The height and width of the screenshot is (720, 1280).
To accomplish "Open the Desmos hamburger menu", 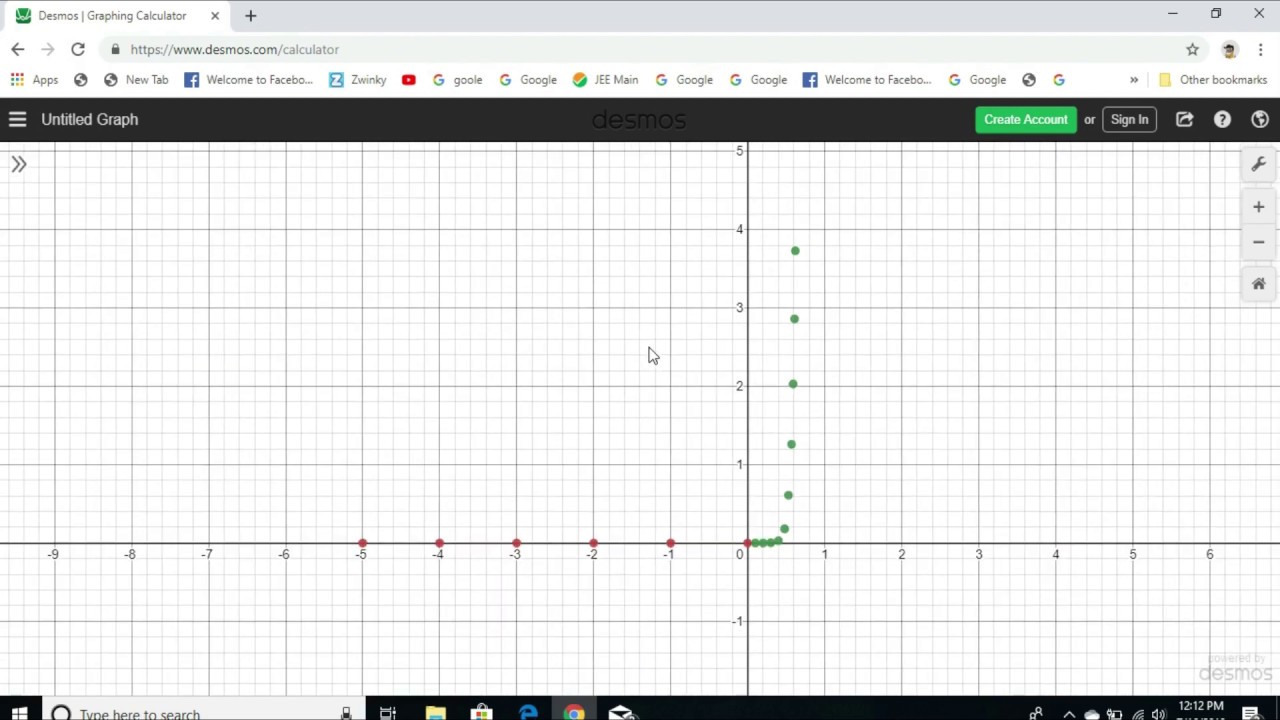I will click(17, 119).
